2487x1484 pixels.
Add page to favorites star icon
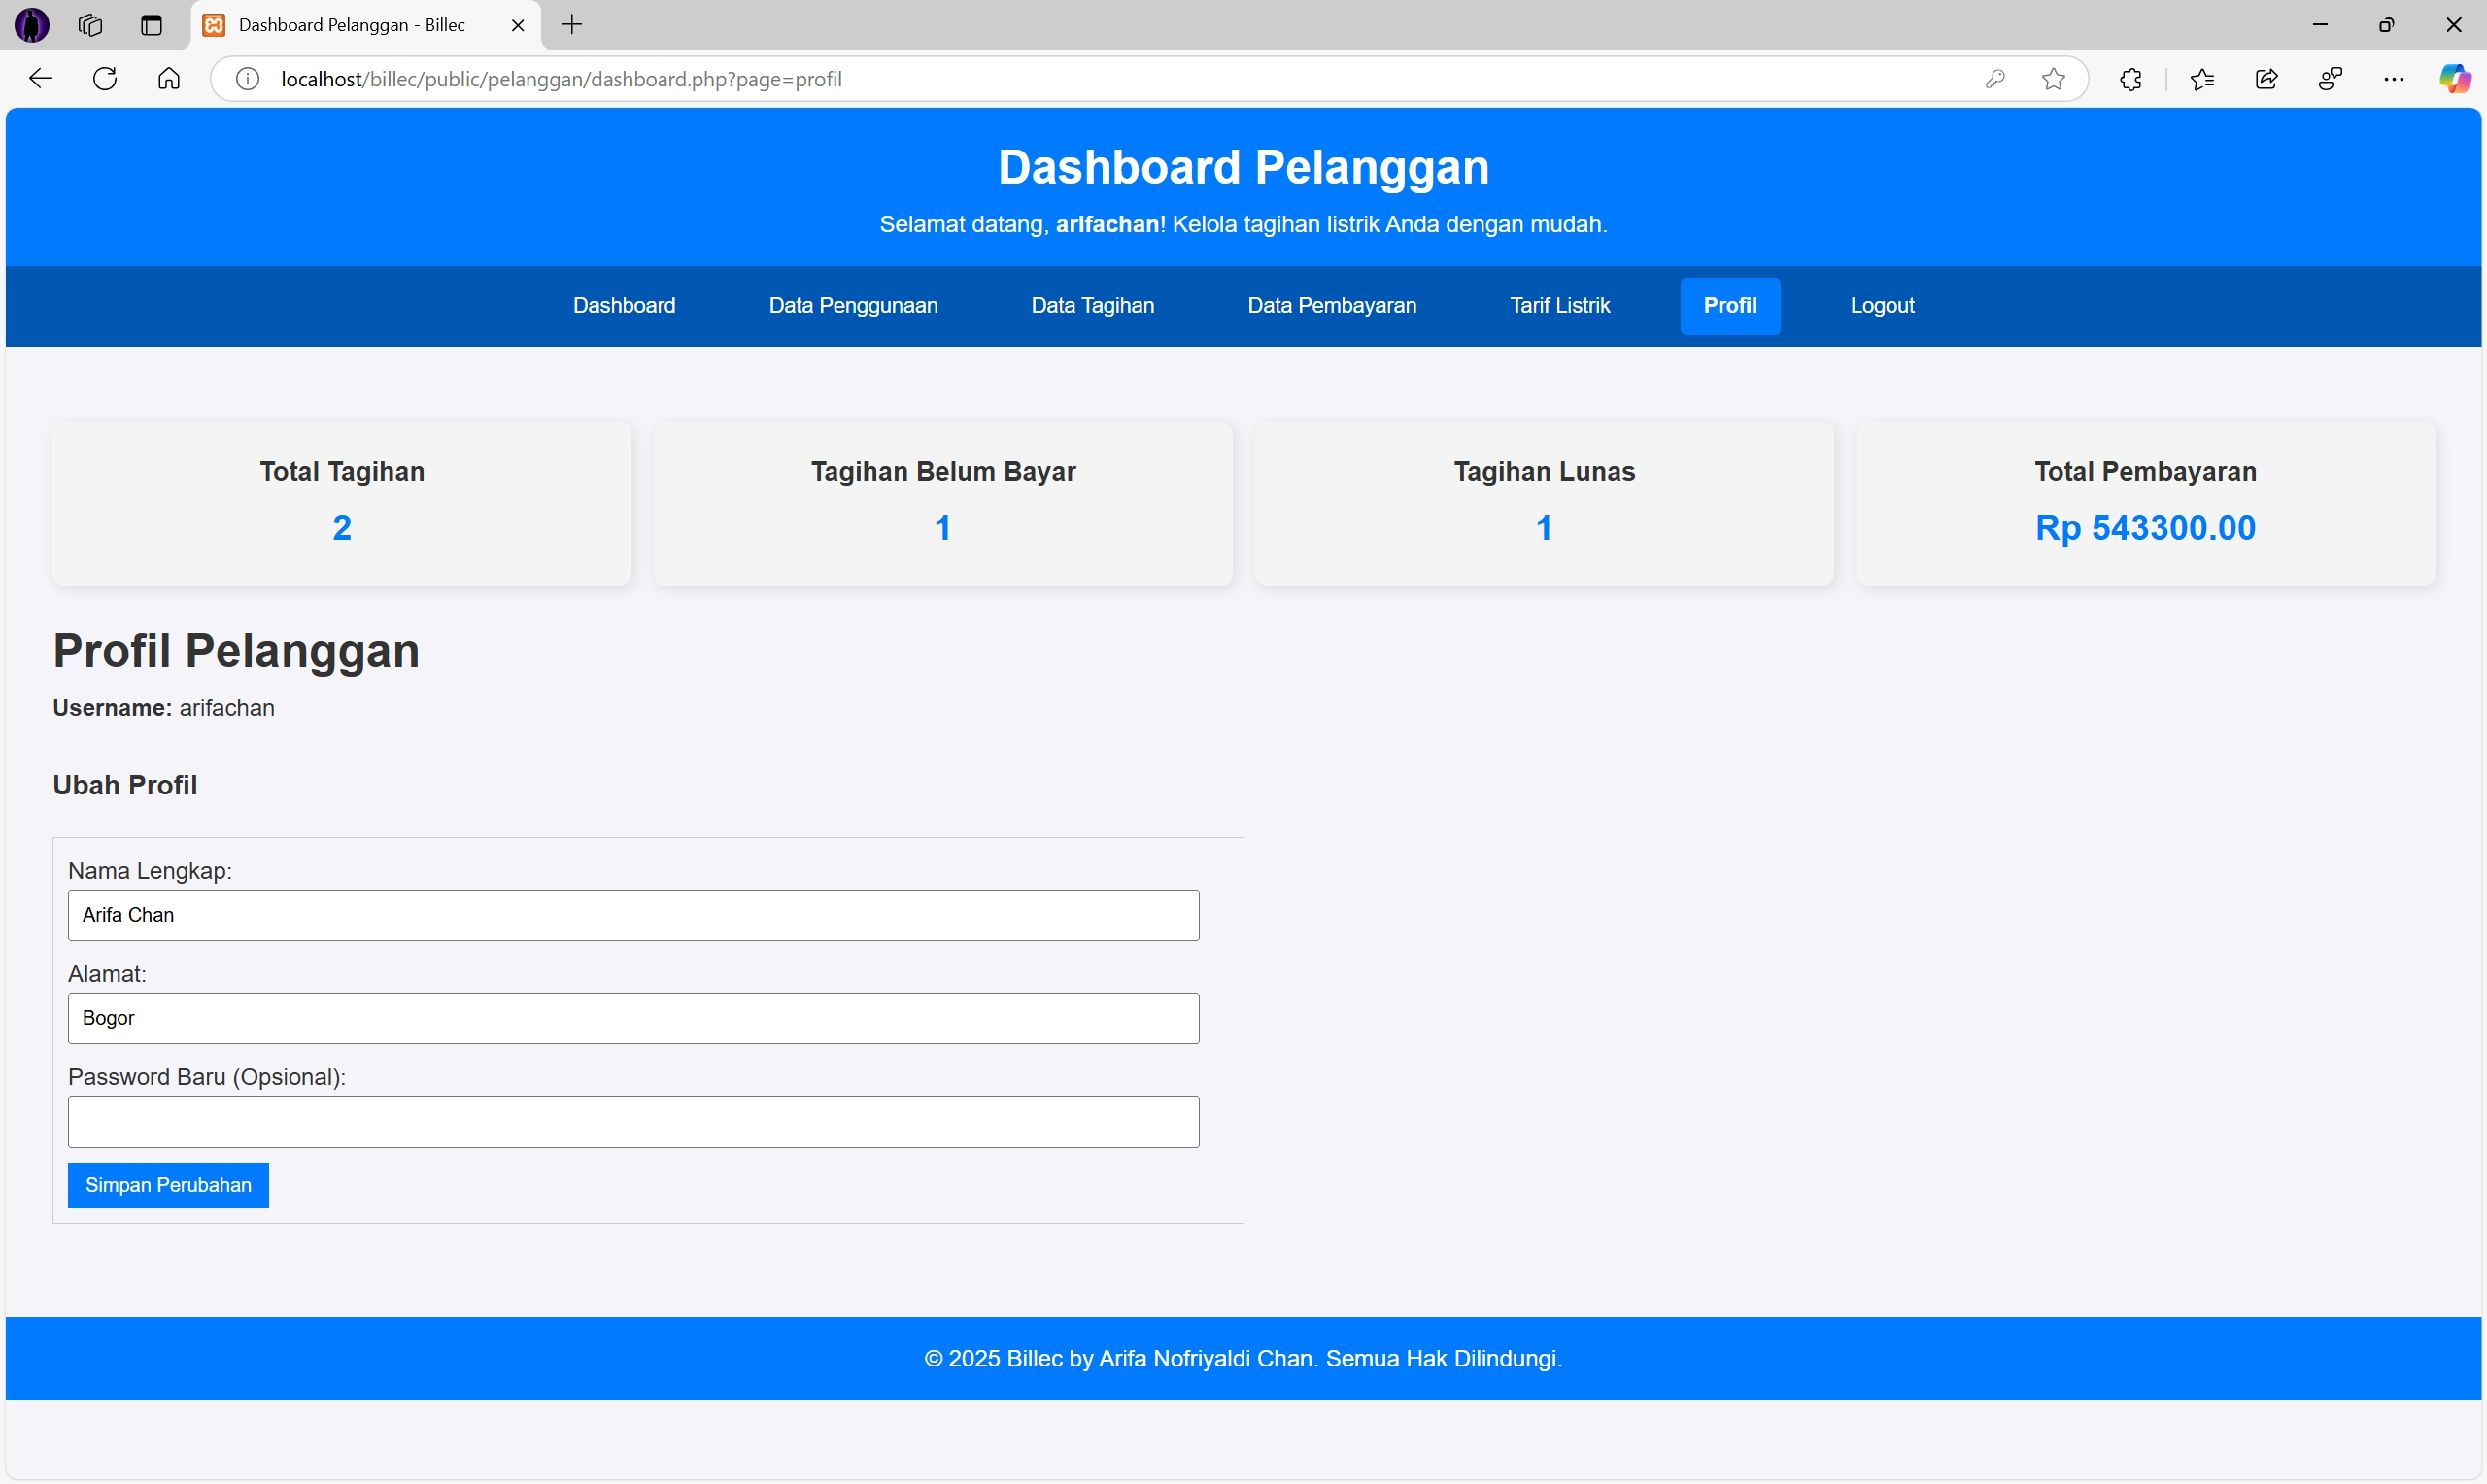(x=2054, y=79)
